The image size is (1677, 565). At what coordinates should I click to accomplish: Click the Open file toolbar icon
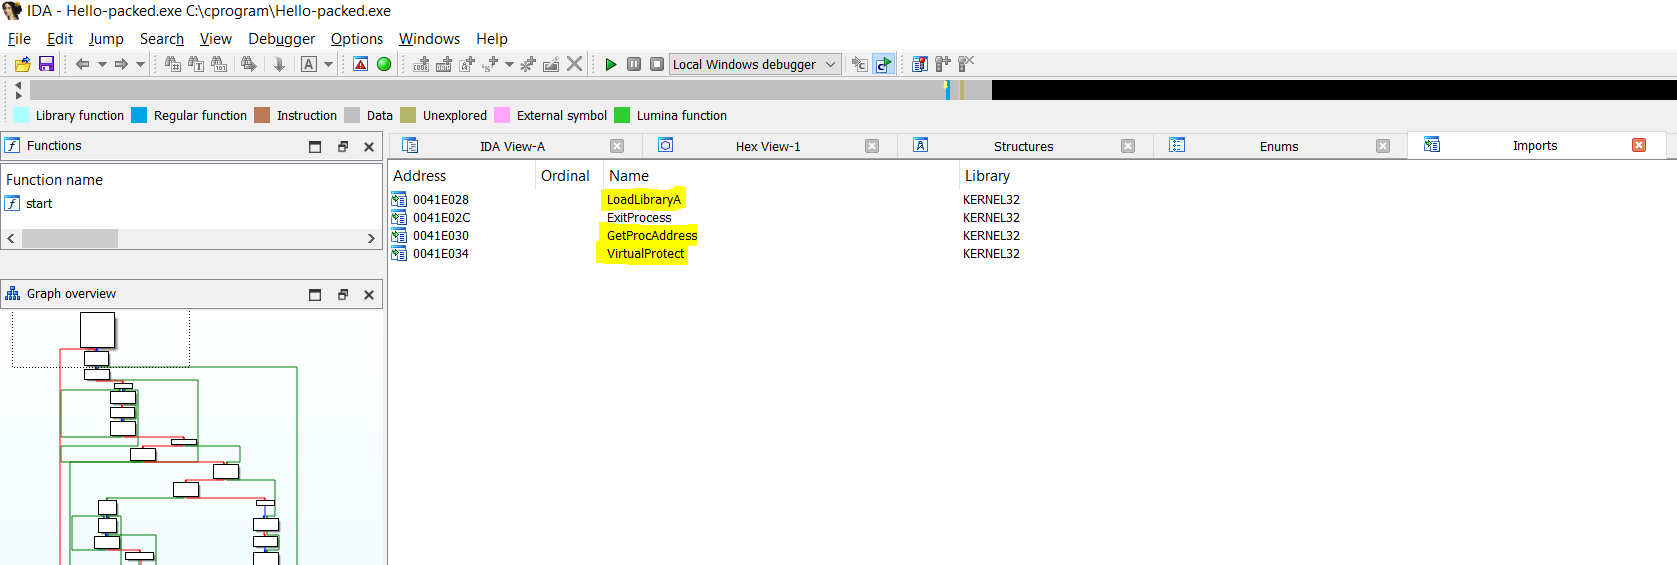22,64
